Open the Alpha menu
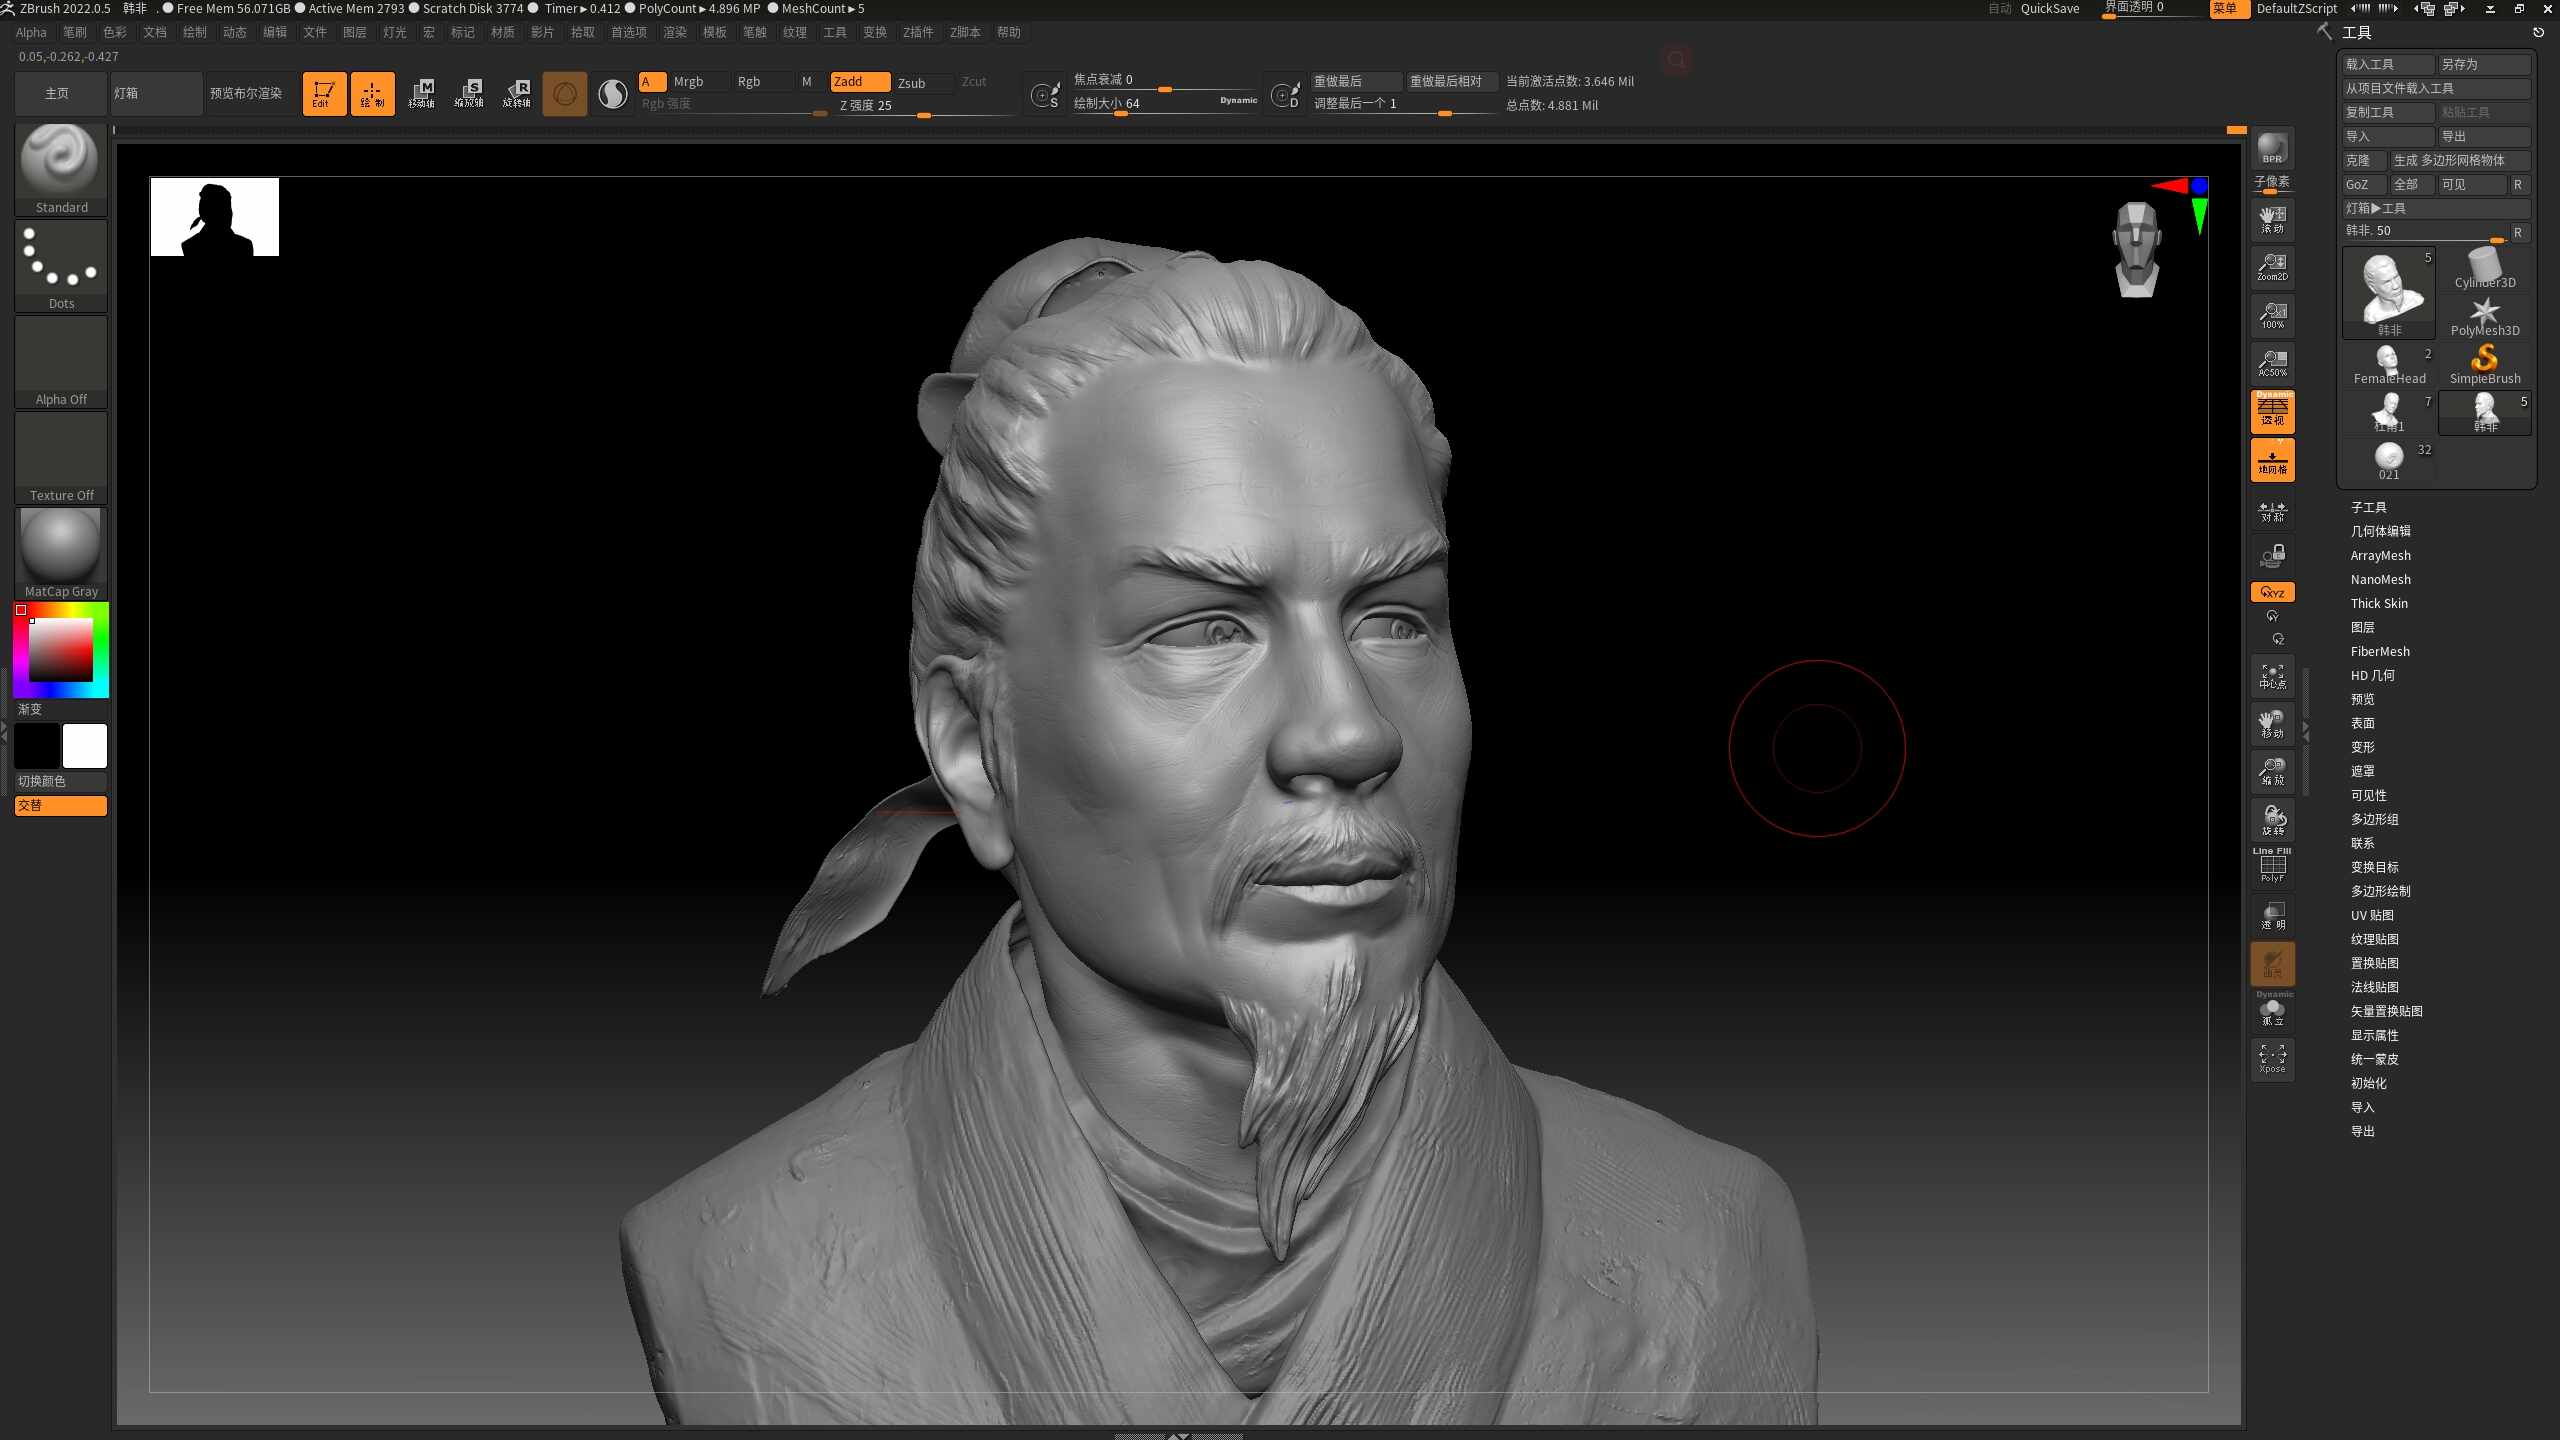Viewport: 2560px width, 1440px height. [x=31, y=32]
